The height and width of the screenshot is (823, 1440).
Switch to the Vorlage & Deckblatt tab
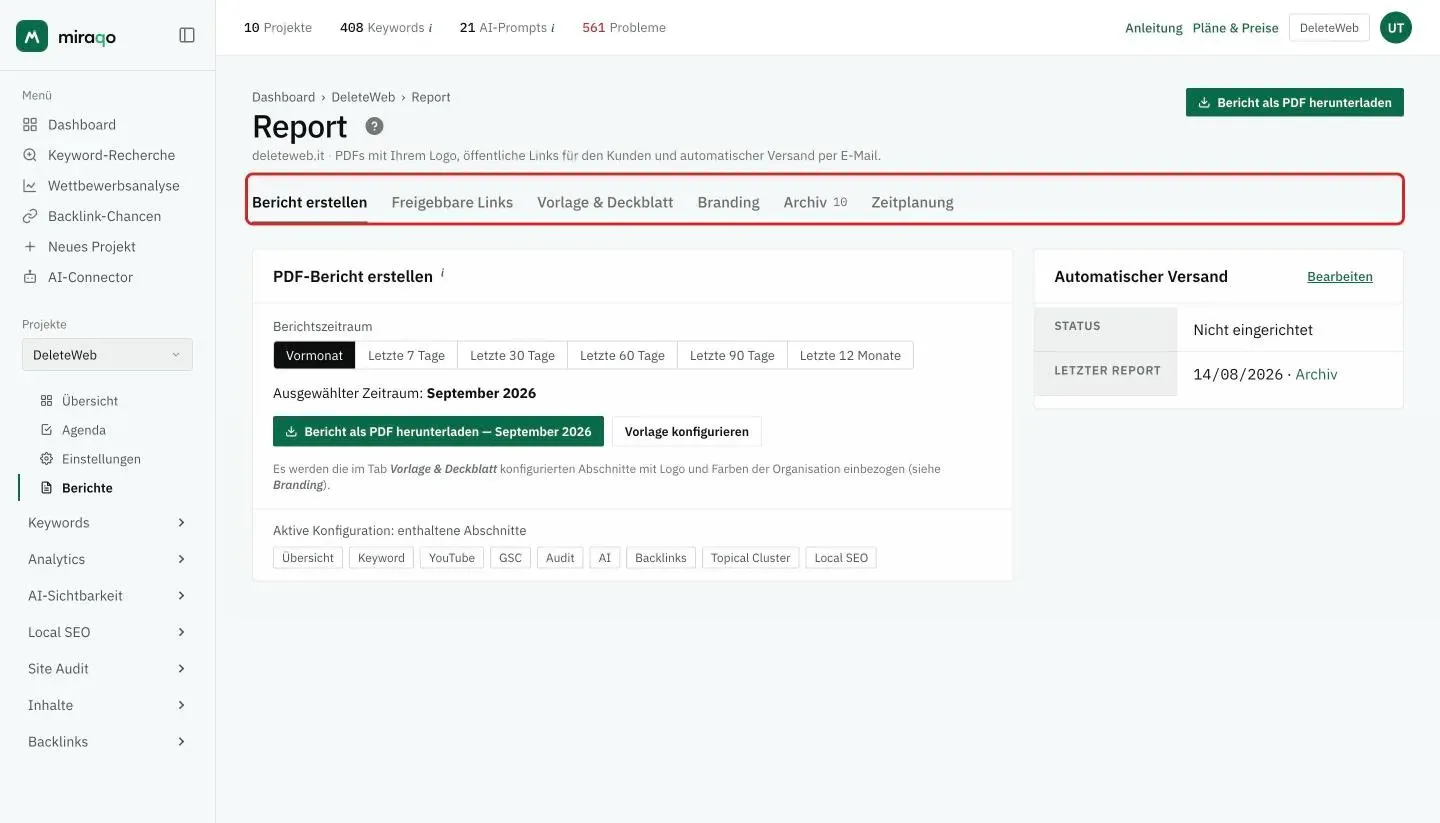click(x=605, y=202)
